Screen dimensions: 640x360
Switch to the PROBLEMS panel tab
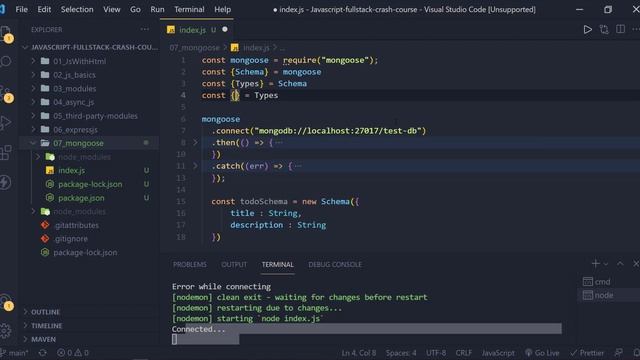pos(189,264)
